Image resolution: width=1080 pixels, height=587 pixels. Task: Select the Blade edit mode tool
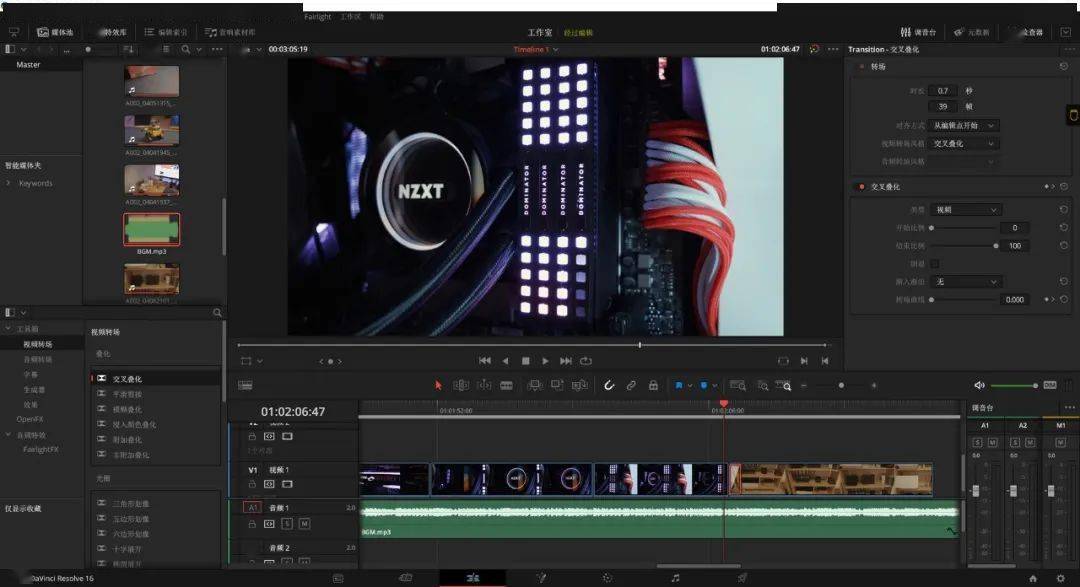click(506, 385)
